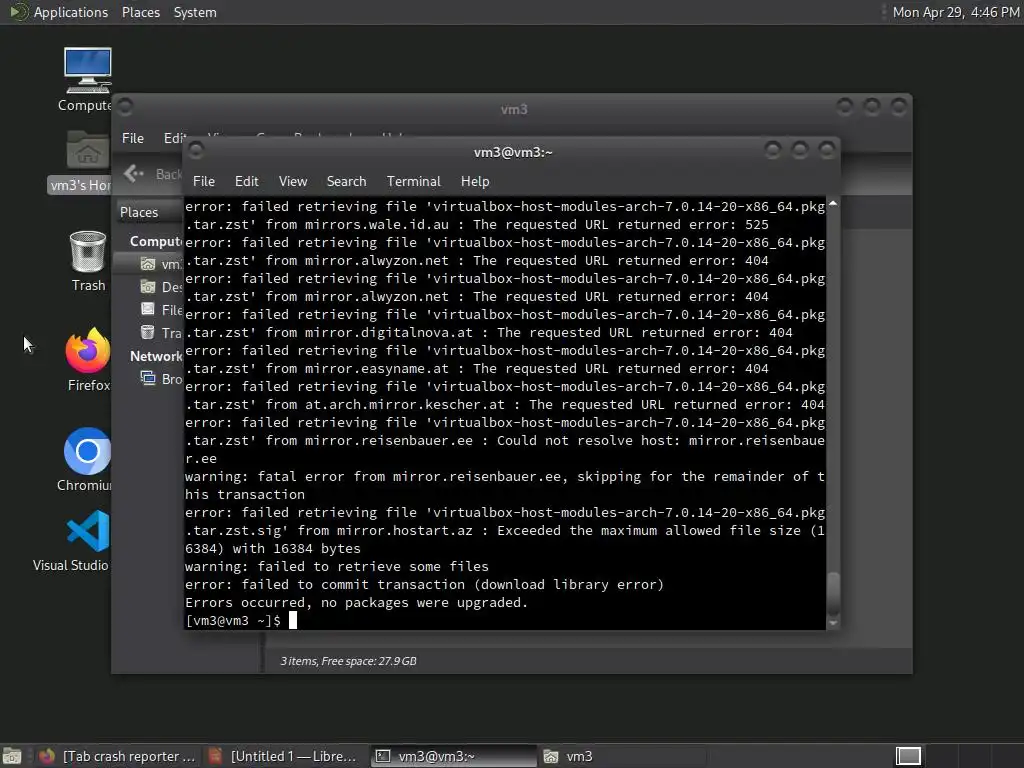
Task: Switch to vm3 file manager in taskbar
Action: coord(622,756)
